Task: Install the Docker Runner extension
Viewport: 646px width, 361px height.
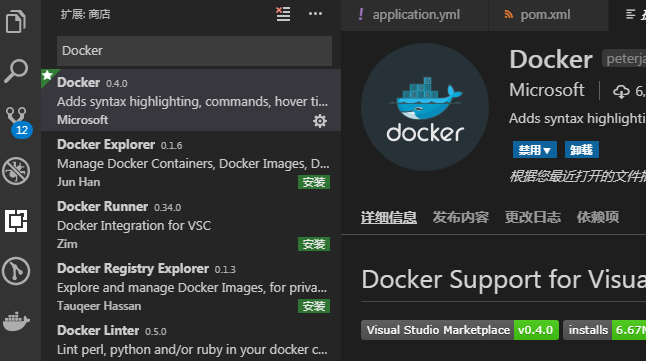Action: tap(314, 244)
